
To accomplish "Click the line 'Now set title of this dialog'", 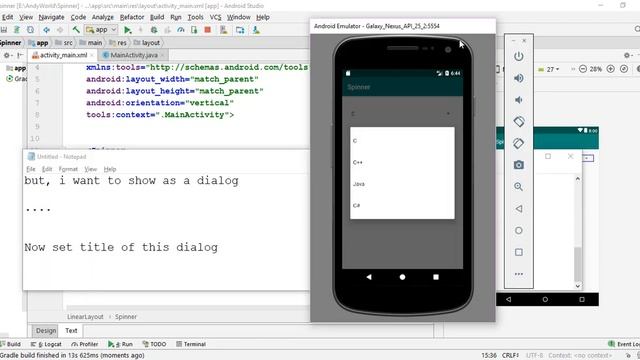I will click(121, 247).
